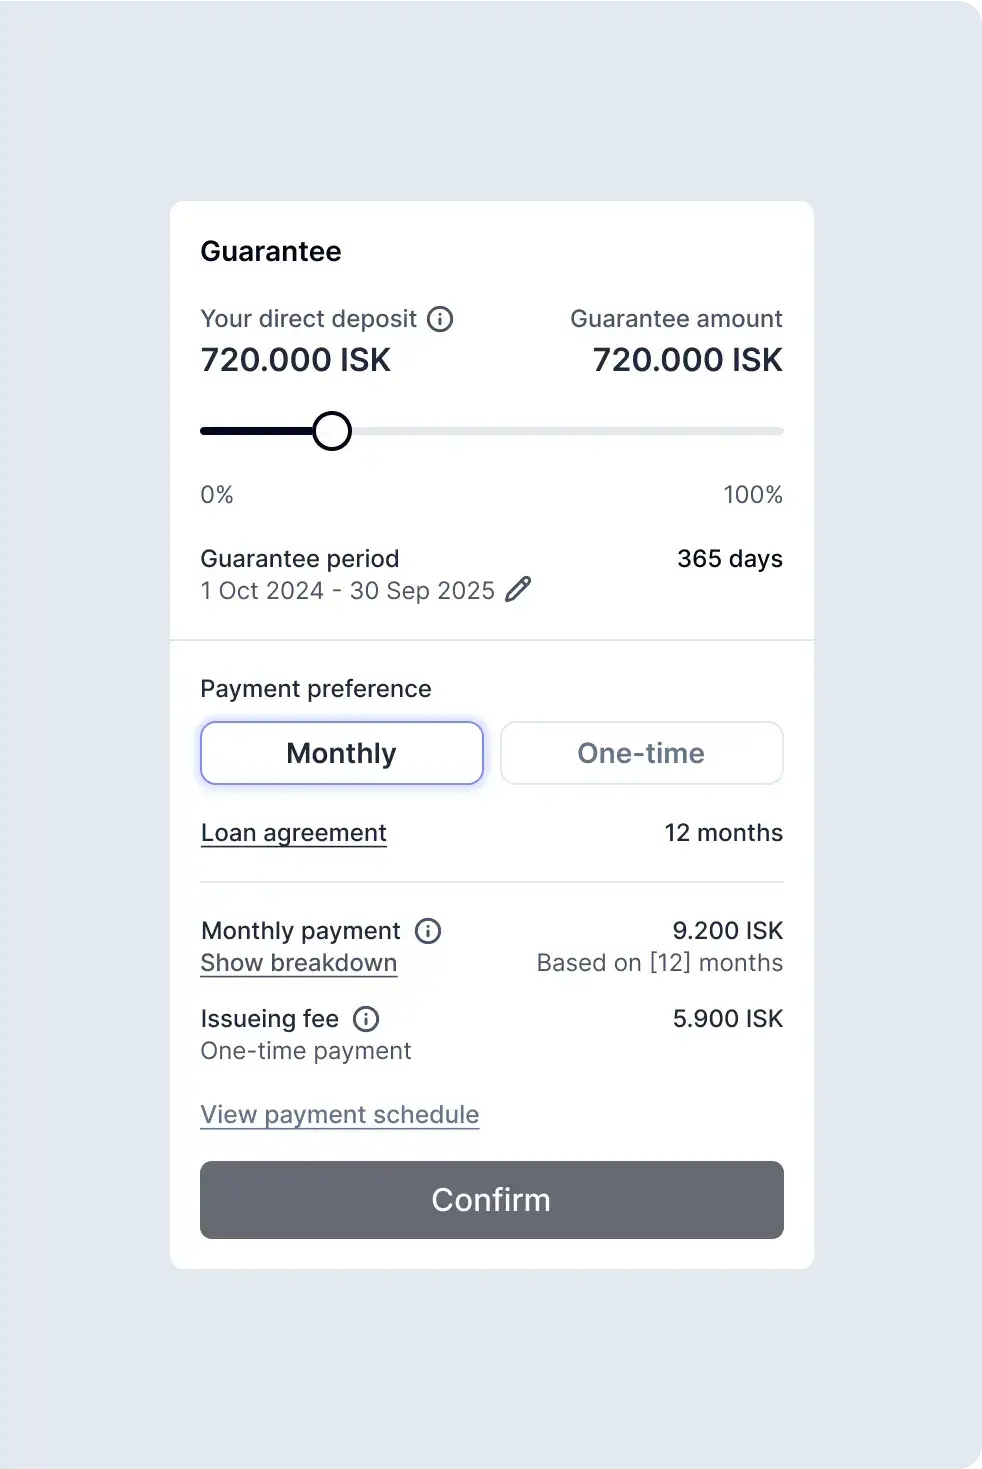This screenshot has width=982, height=1469.
Task: Expand the Show breakdown section
Action: [x=299, y=963]
